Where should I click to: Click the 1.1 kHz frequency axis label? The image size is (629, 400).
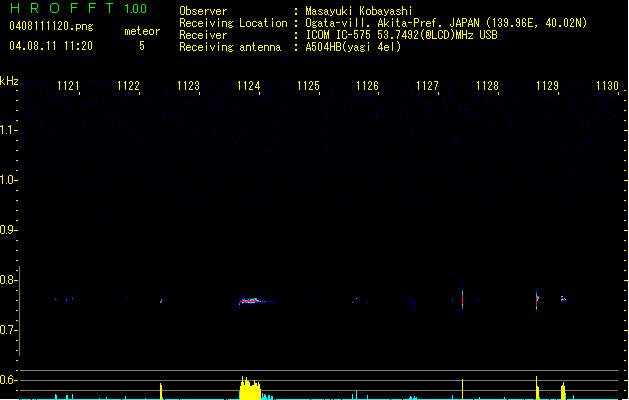[8, 130]
